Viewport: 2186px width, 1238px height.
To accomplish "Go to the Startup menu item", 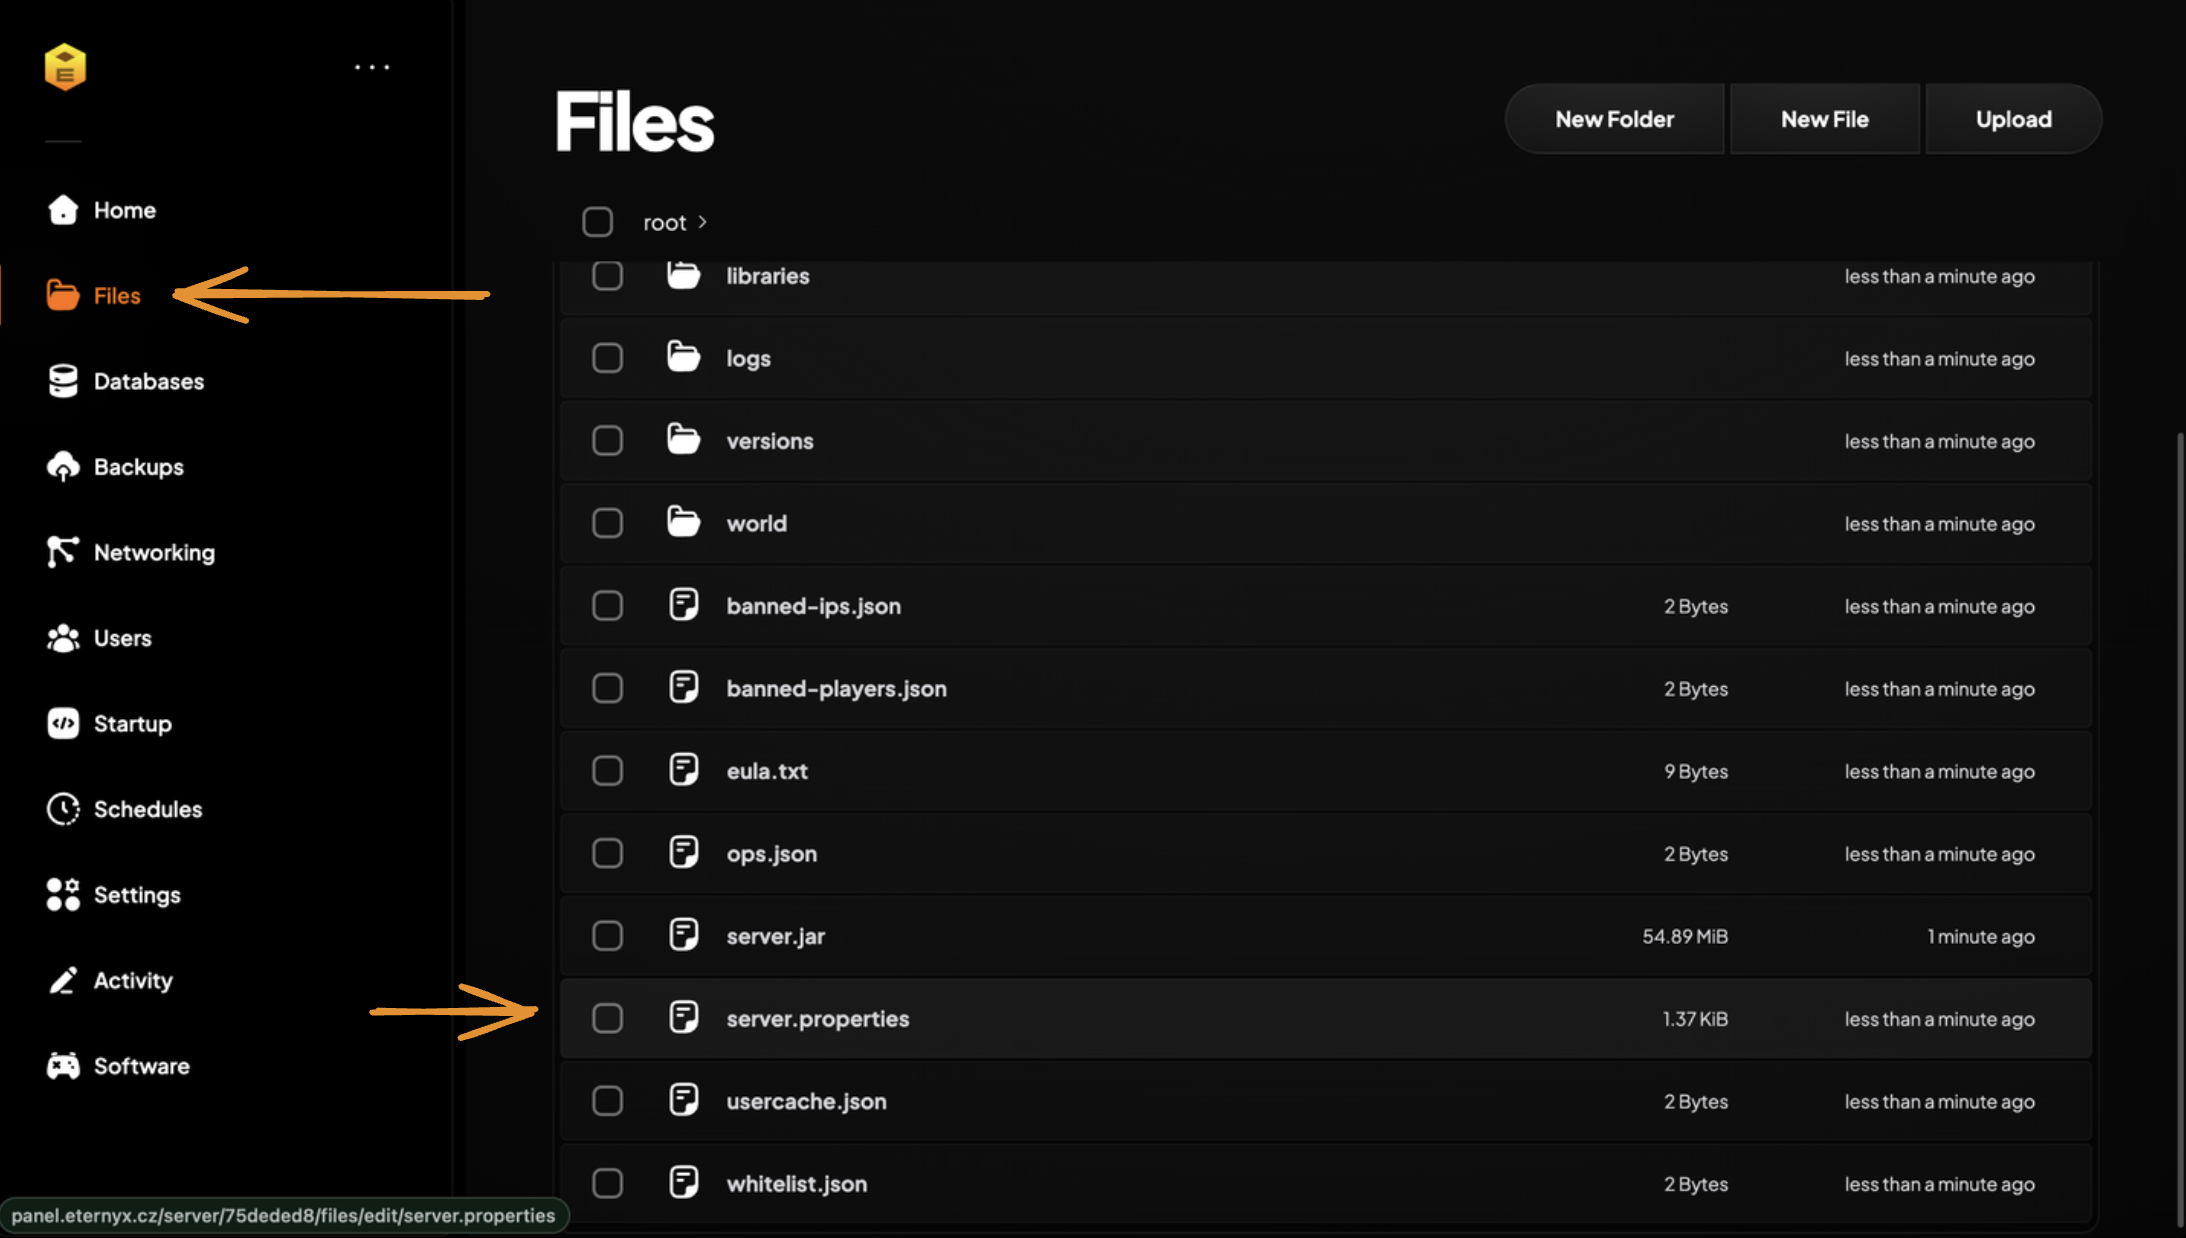I will pos(132,724).
